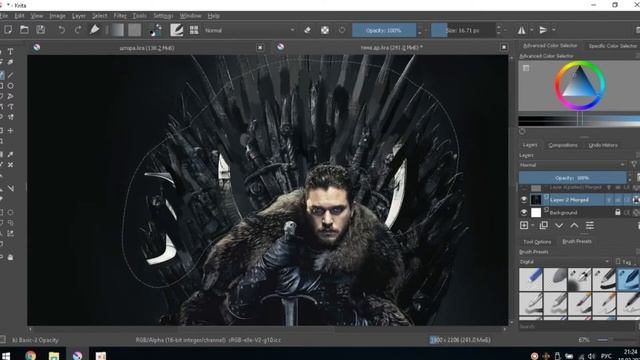
Task: Open the Filter menu
Action: pyautogui.click(x=120, y=16)
